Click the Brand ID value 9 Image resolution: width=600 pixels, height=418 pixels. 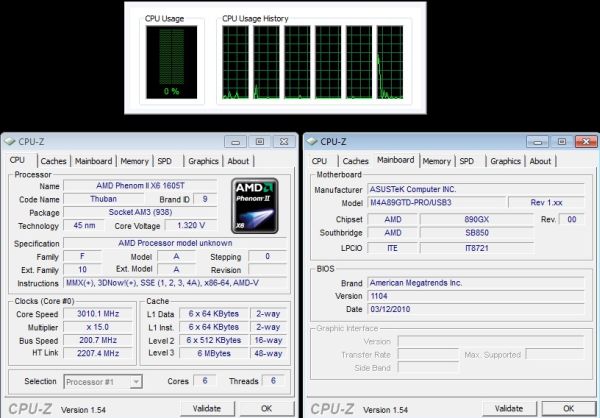coord(205,199)
